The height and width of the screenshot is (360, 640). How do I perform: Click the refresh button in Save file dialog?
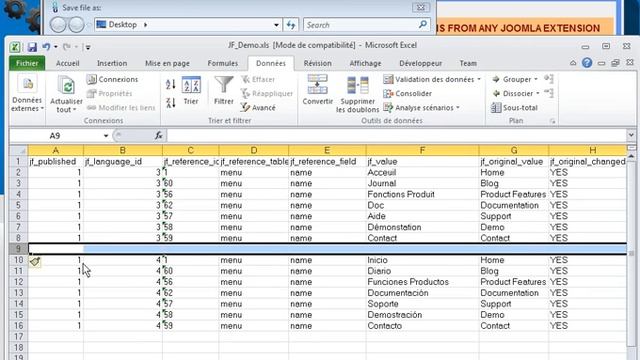coord(291,25)
